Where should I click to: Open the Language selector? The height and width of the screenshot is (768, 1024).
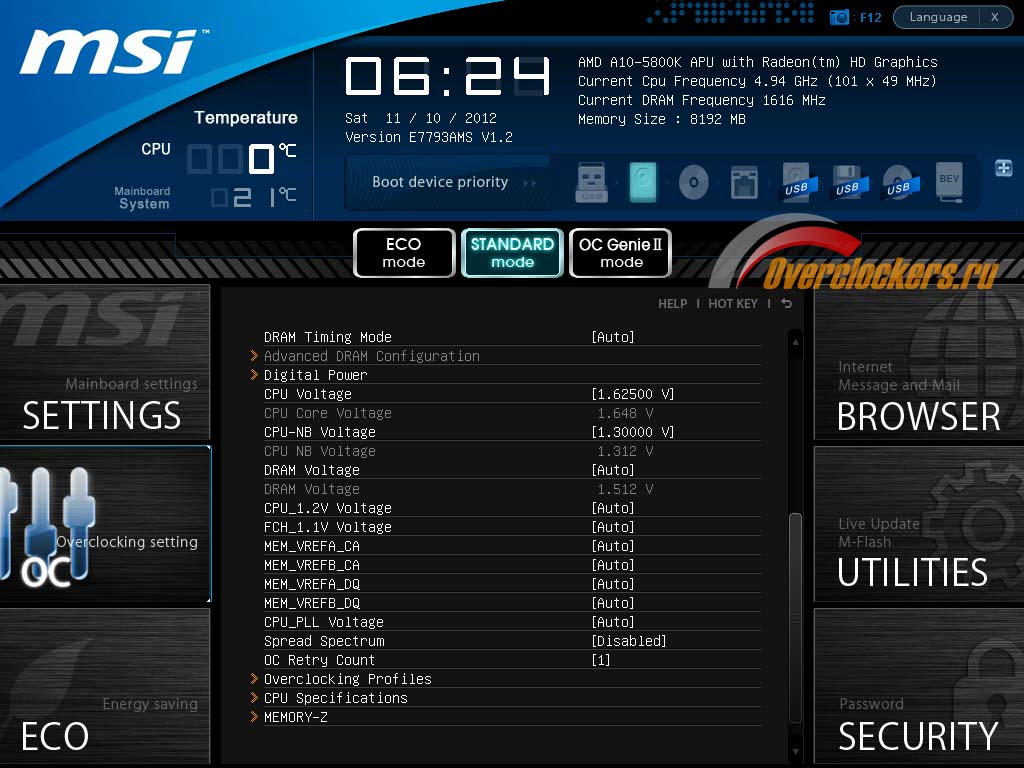938,17
